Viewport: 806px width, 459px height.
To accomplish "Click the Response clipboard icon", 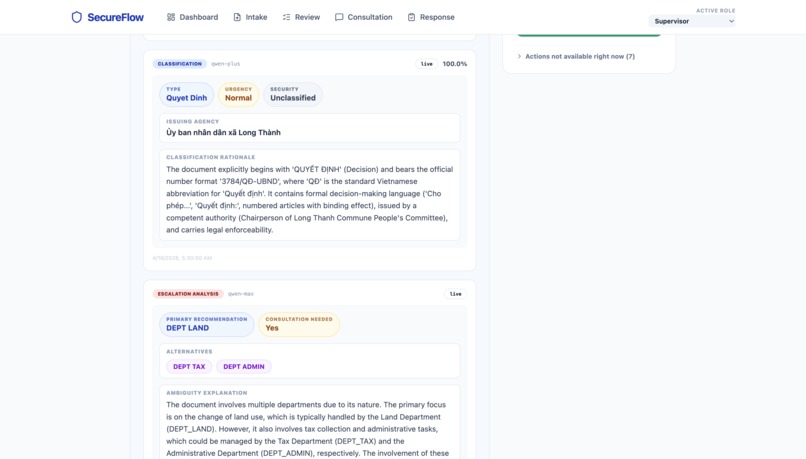I will (x=411, y=17).
